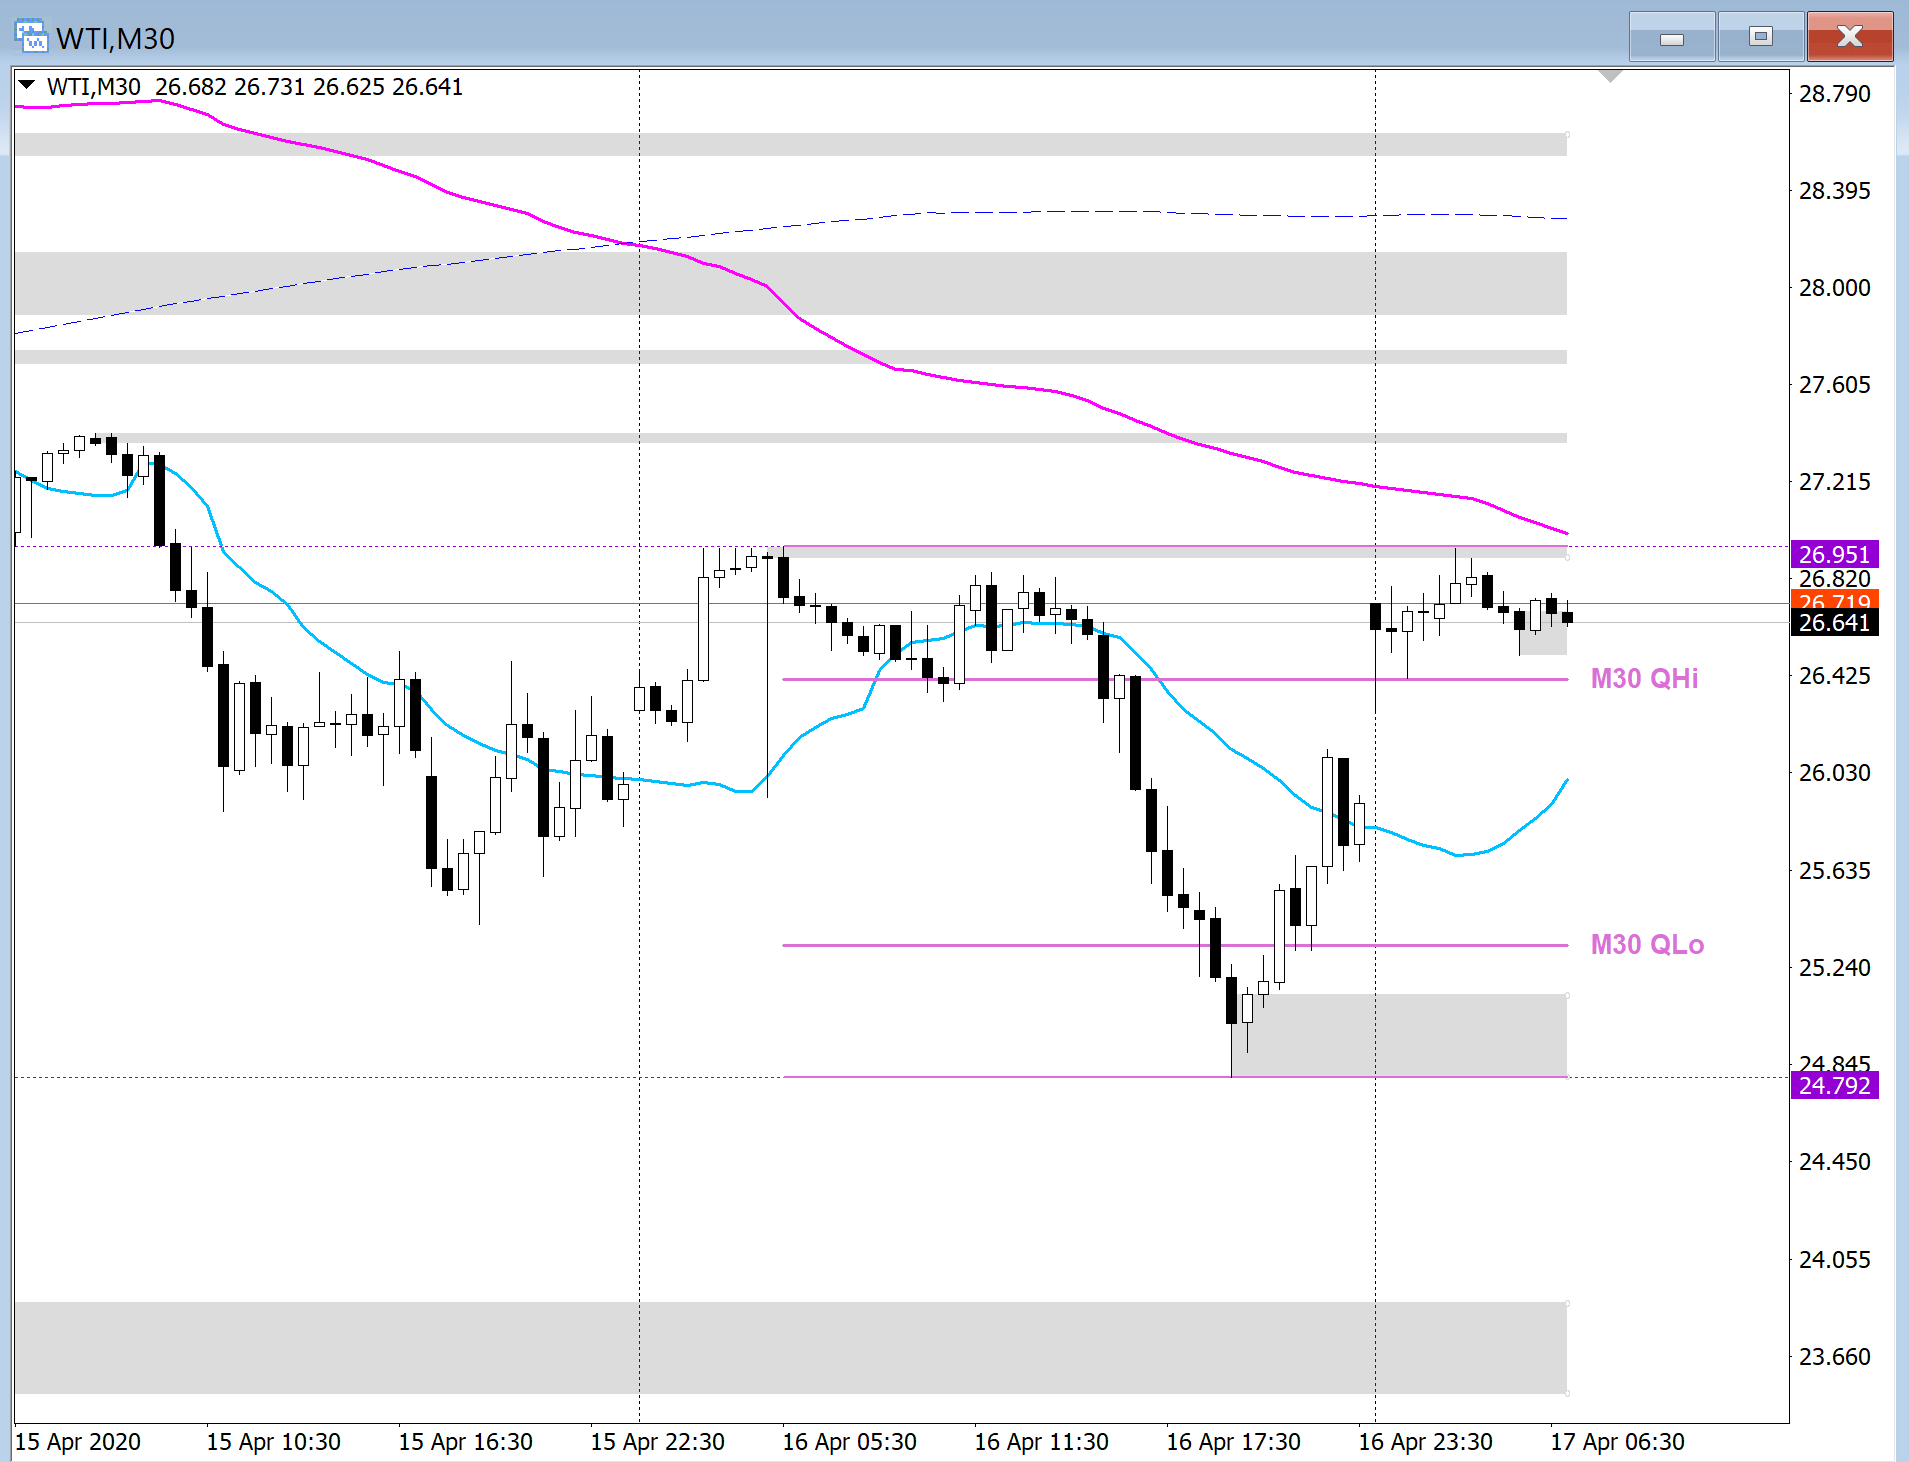Screen dimensions: 1909x1462
Task: Select the gray rectangle above the 24.792 line
Action: (1400, 1034)
